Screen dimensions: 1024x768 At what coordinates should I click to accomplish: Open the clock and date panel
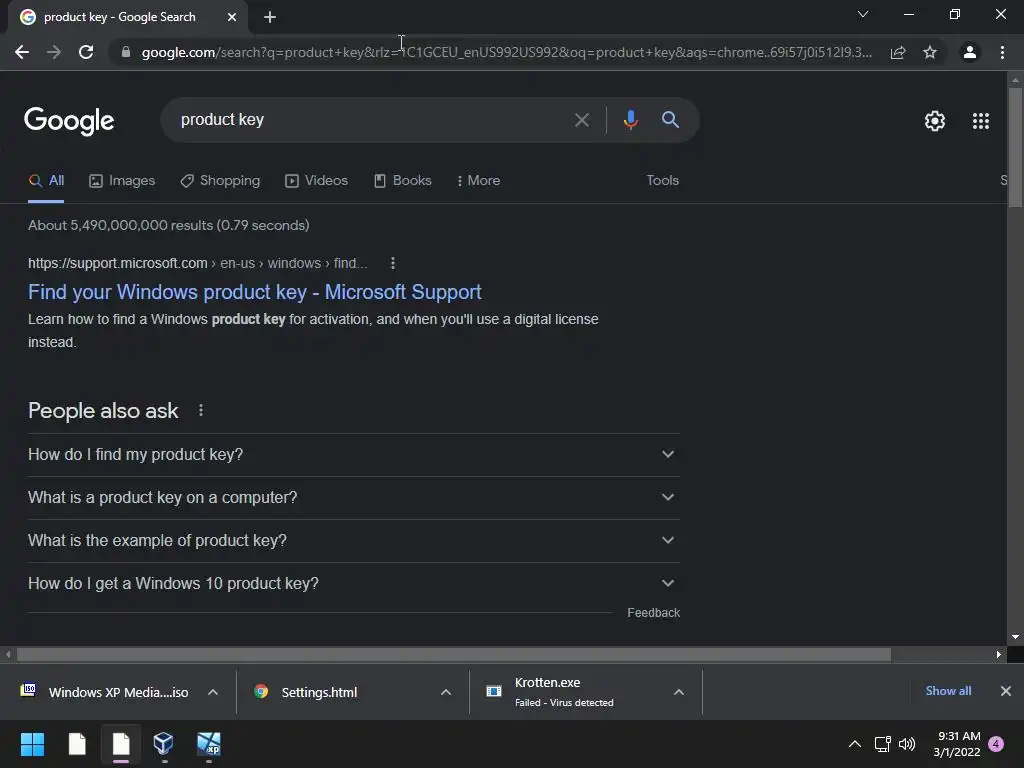click(x=957, y=744)
